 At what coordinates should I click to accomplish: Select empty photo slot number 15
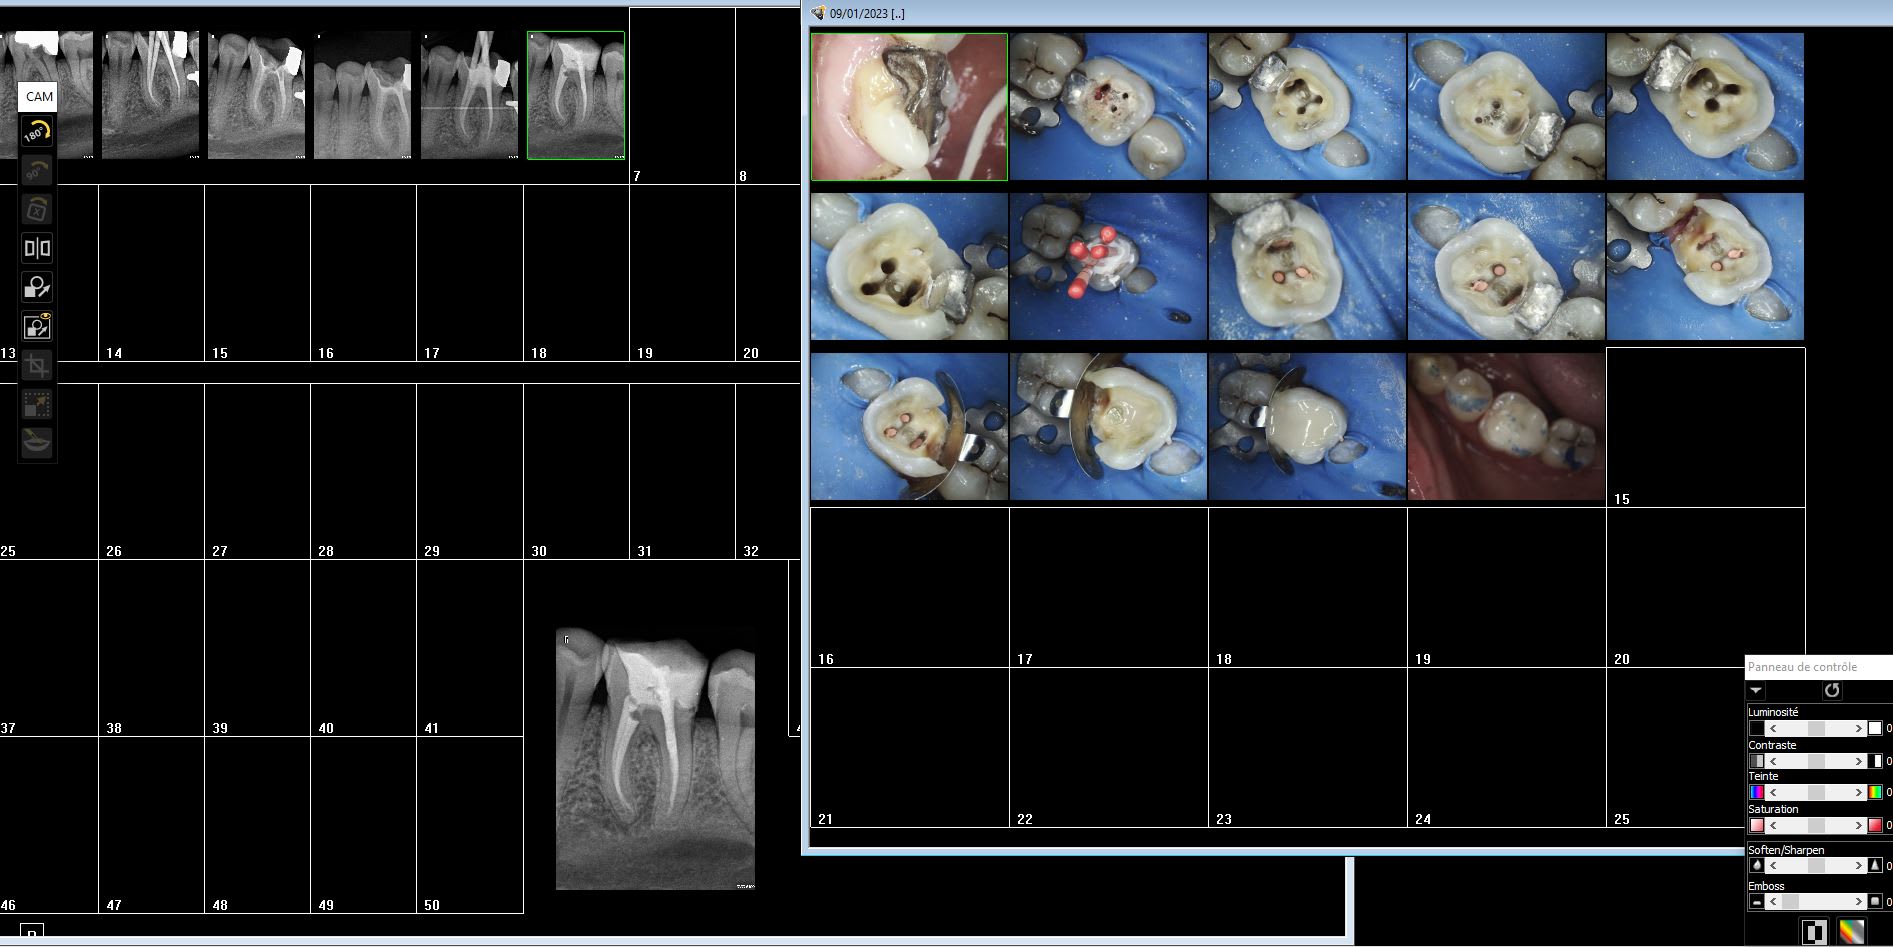[x=1705, y=427]
